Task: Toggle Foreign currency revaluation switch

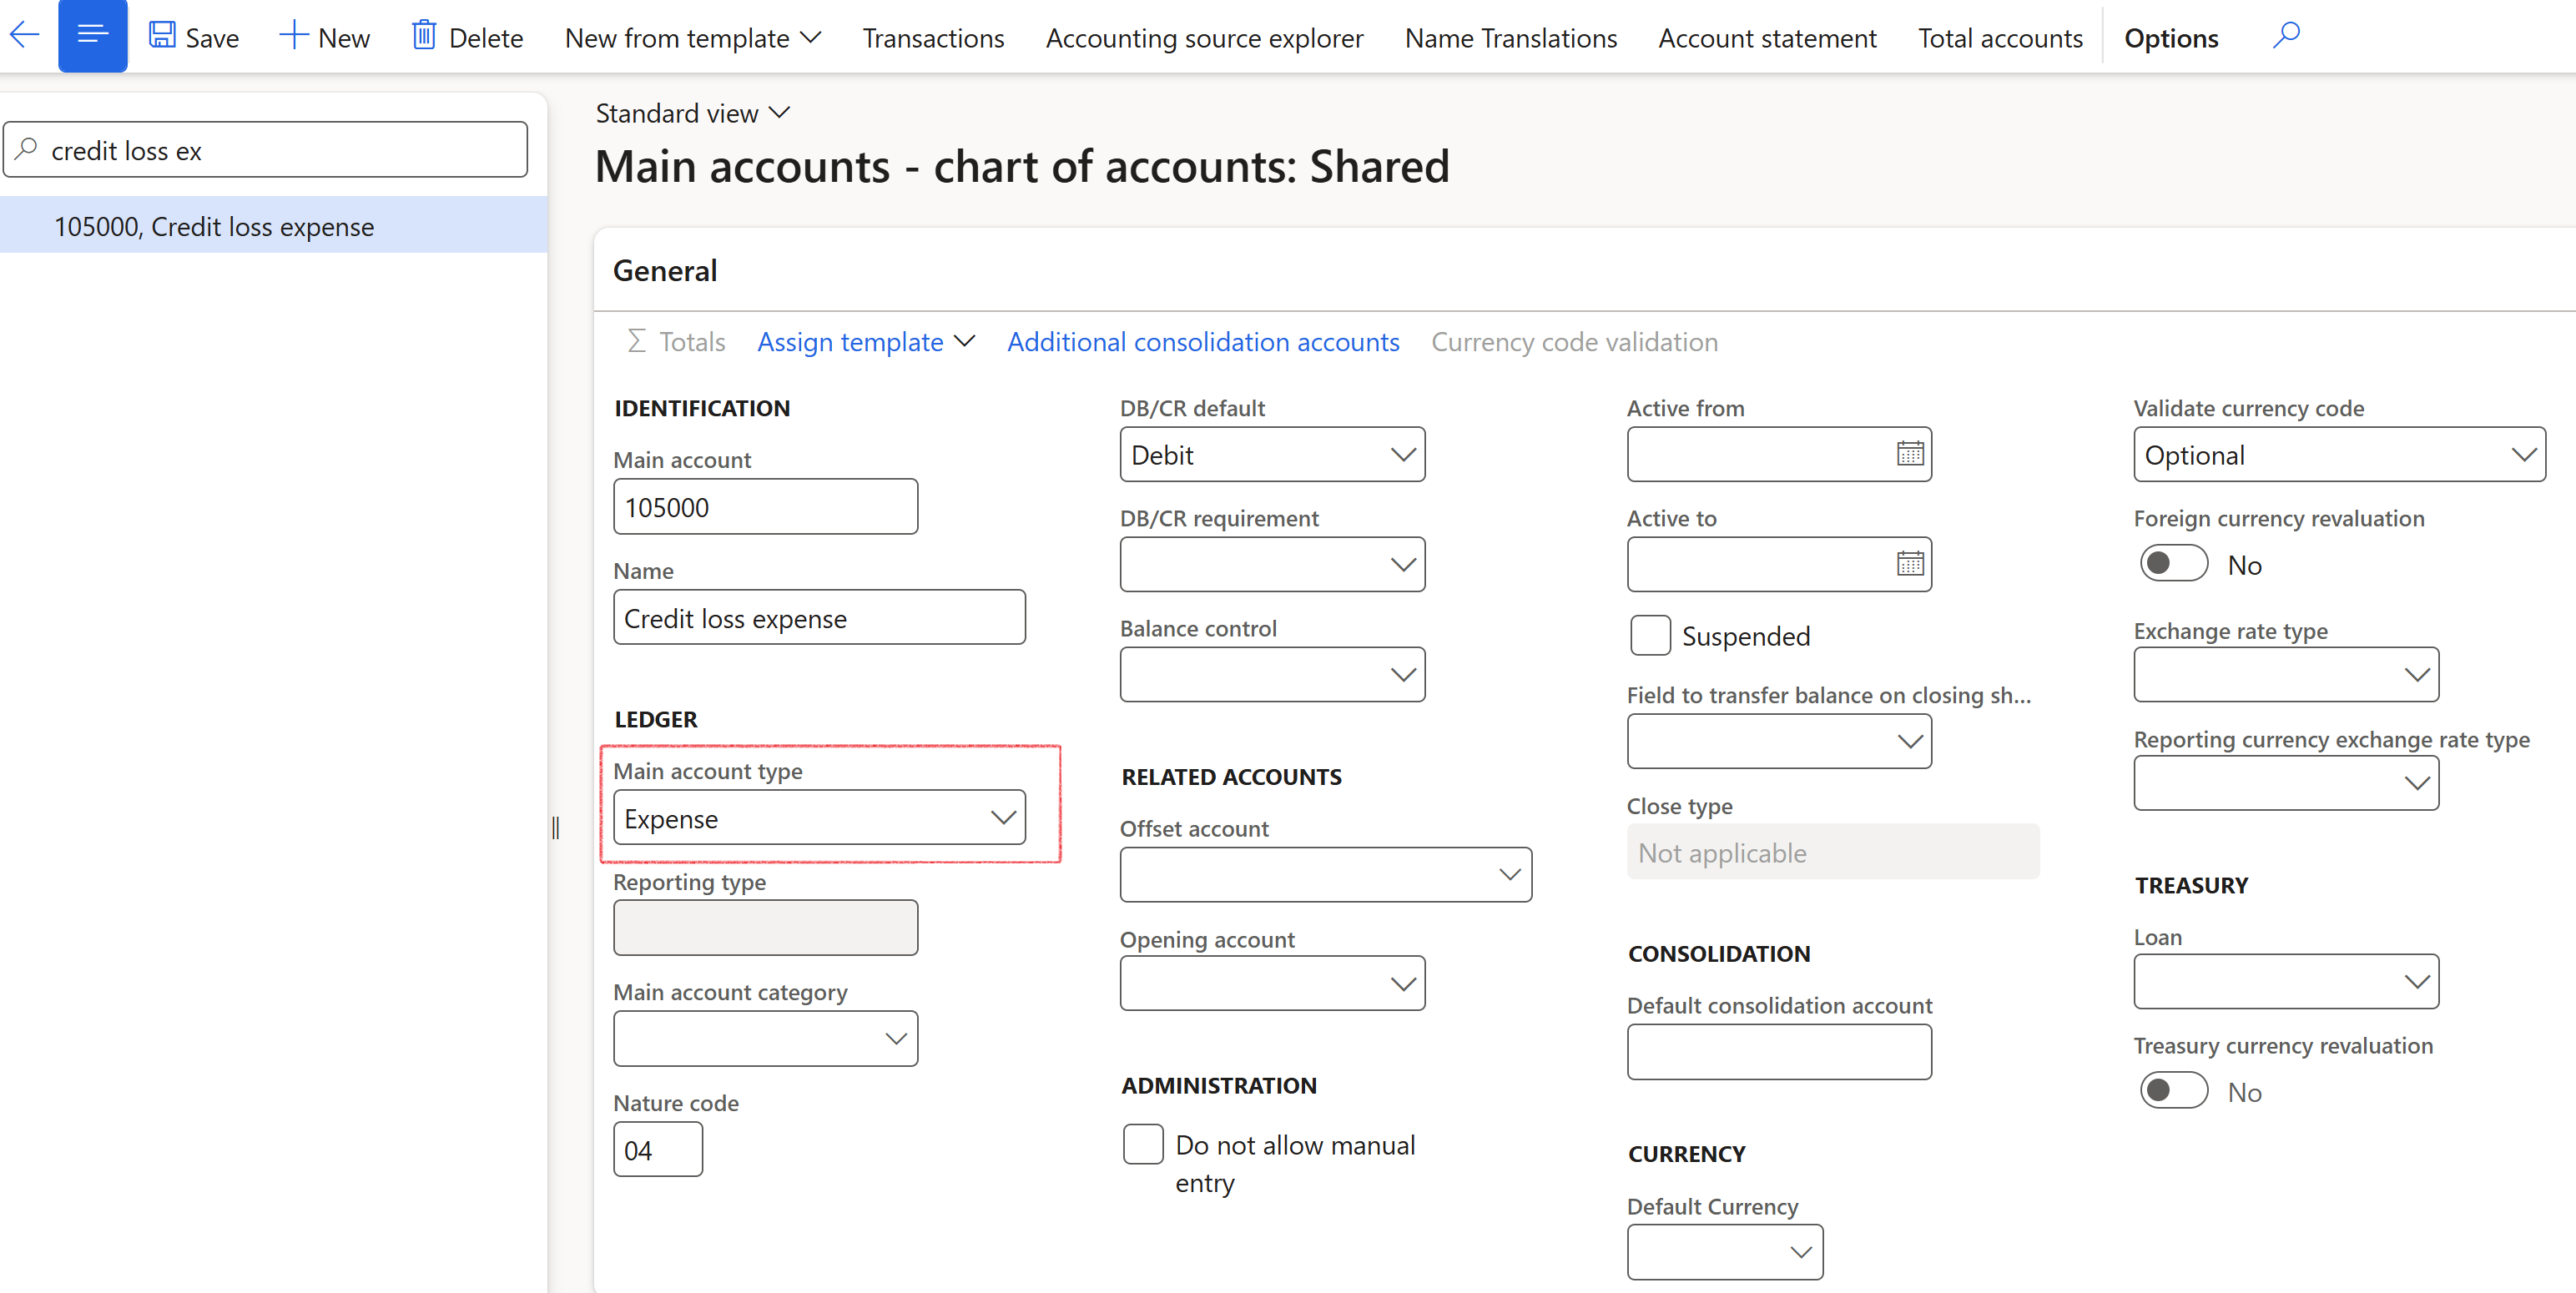Action: (x=2174, y=564)
